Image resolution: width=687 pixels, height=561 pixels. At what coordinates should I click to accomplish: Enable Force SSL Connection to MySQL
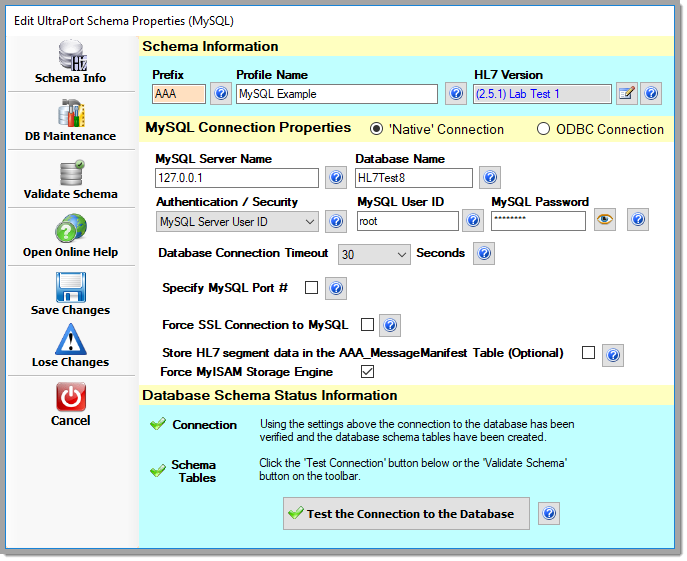(x=367, y=325)
